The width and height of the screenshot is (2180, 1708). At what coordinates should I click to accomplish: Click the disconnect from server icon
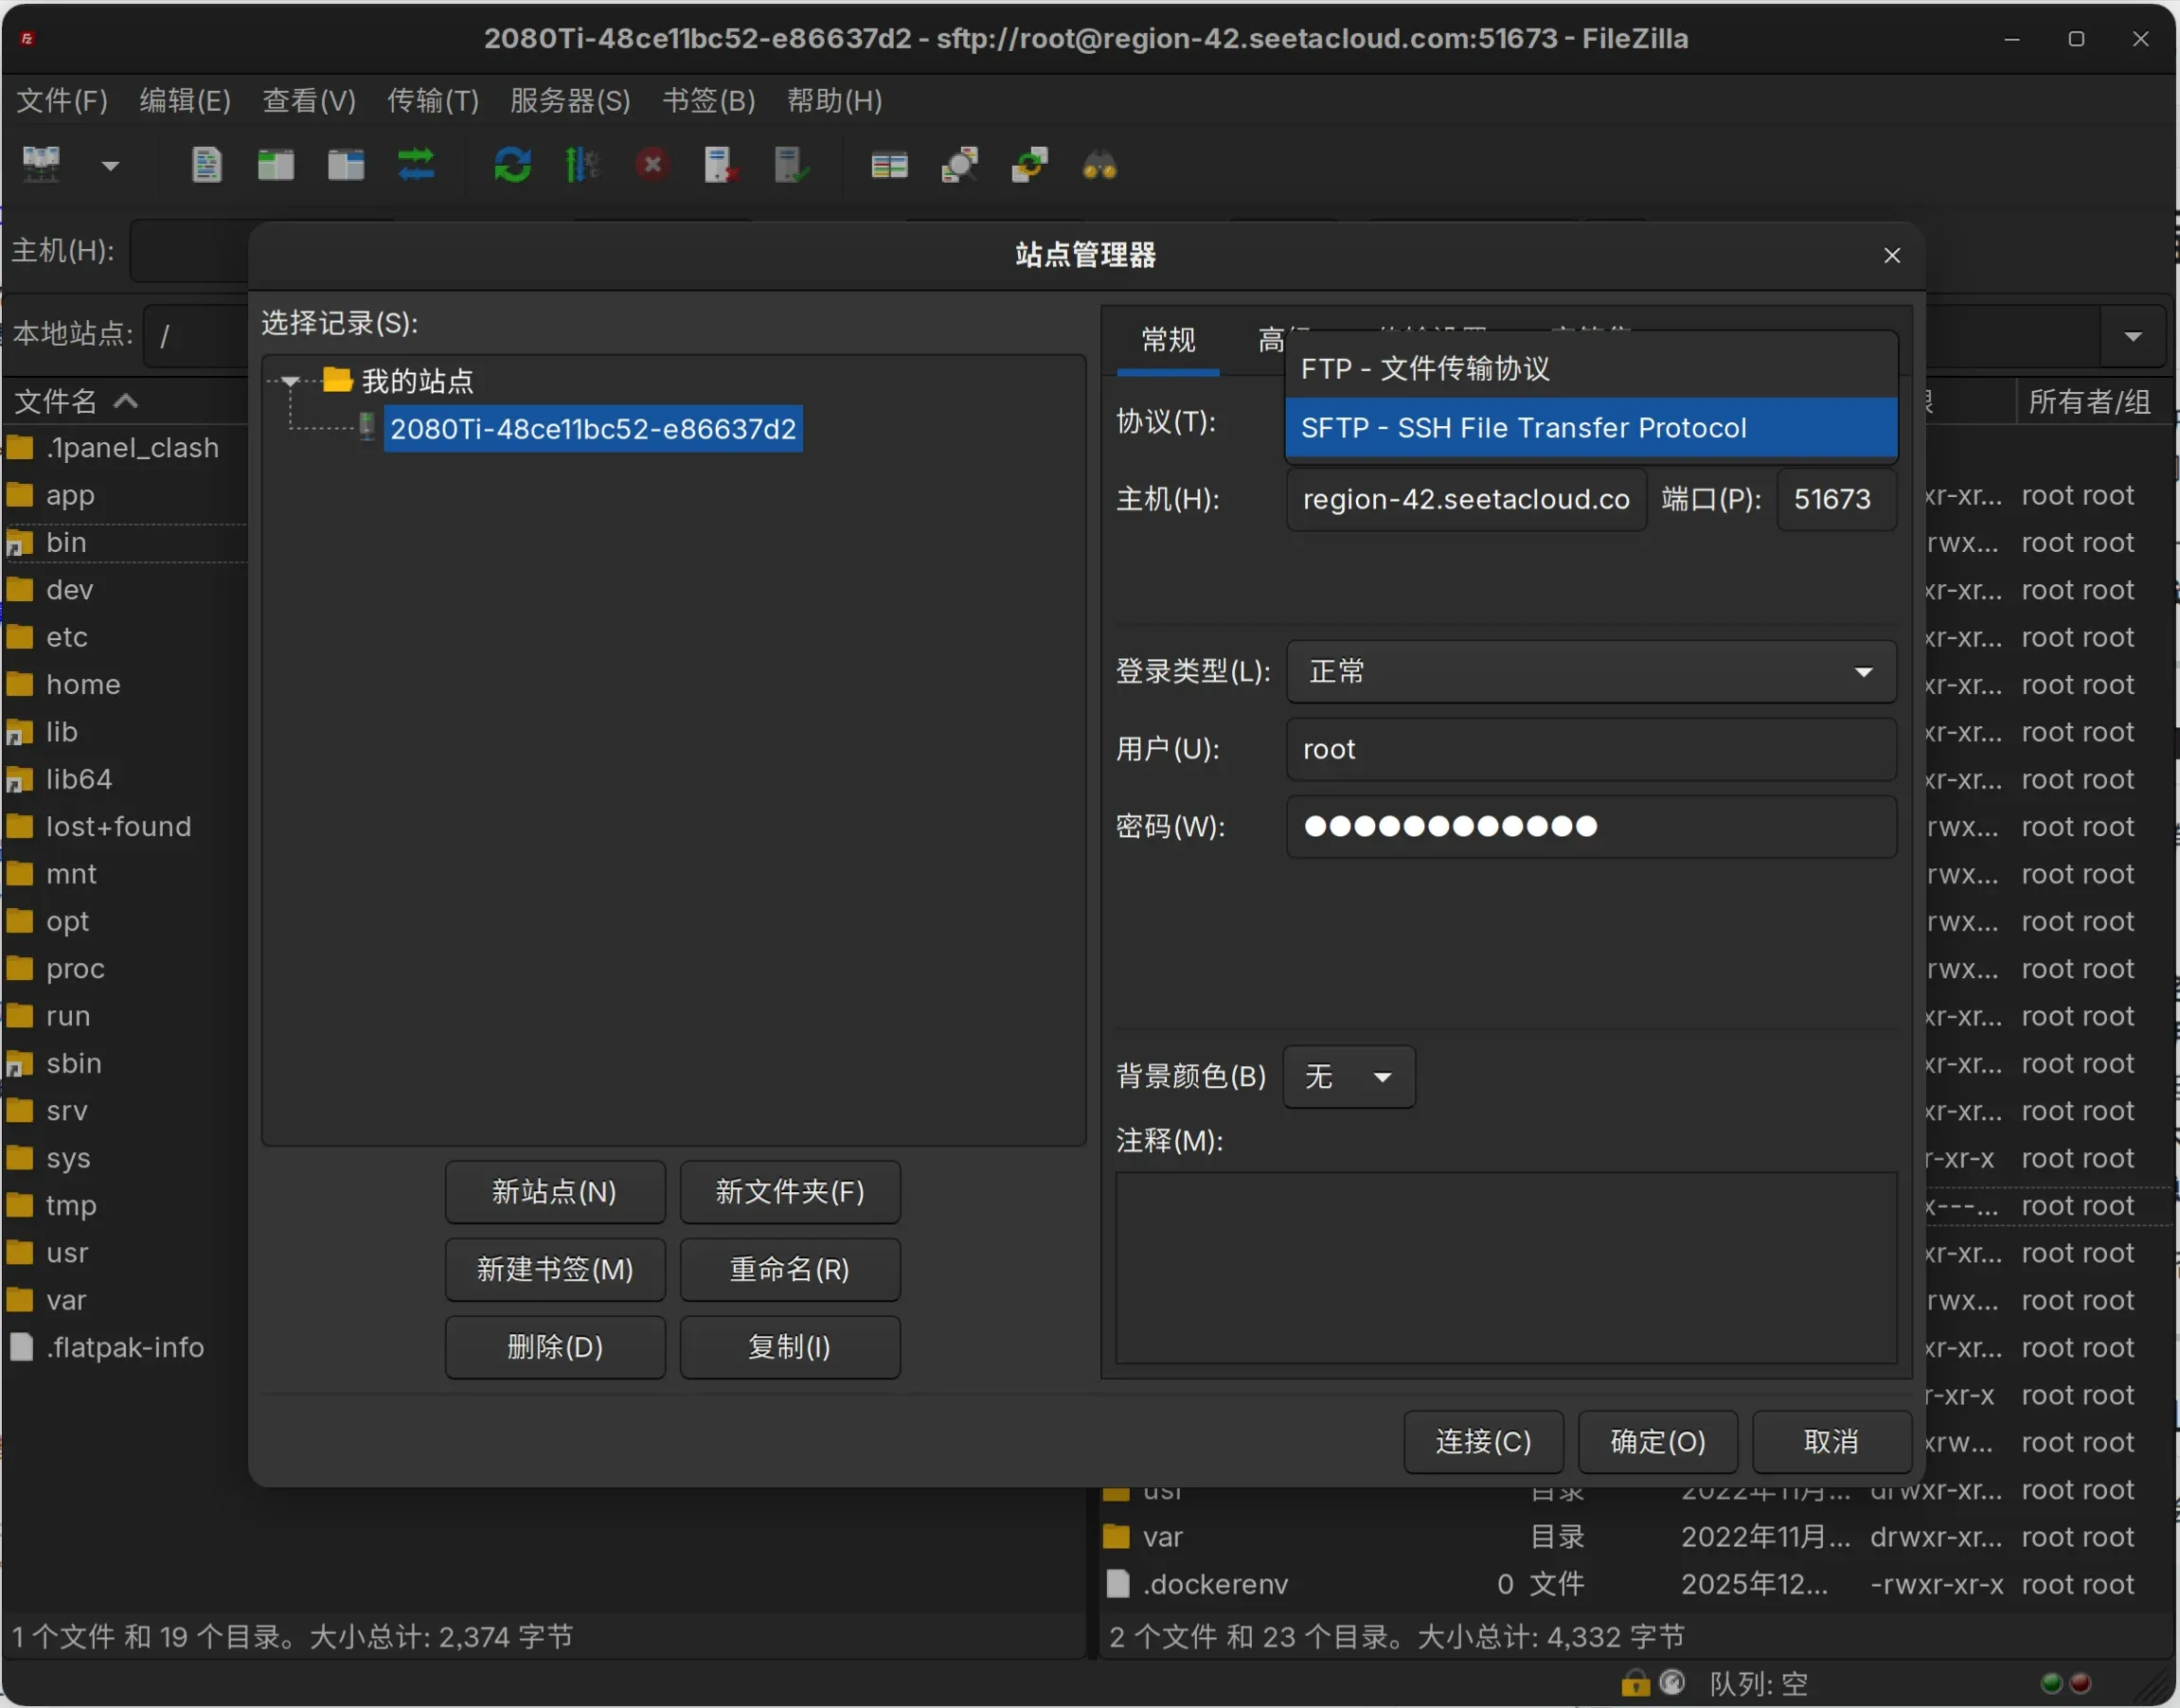tap(719, 165)
